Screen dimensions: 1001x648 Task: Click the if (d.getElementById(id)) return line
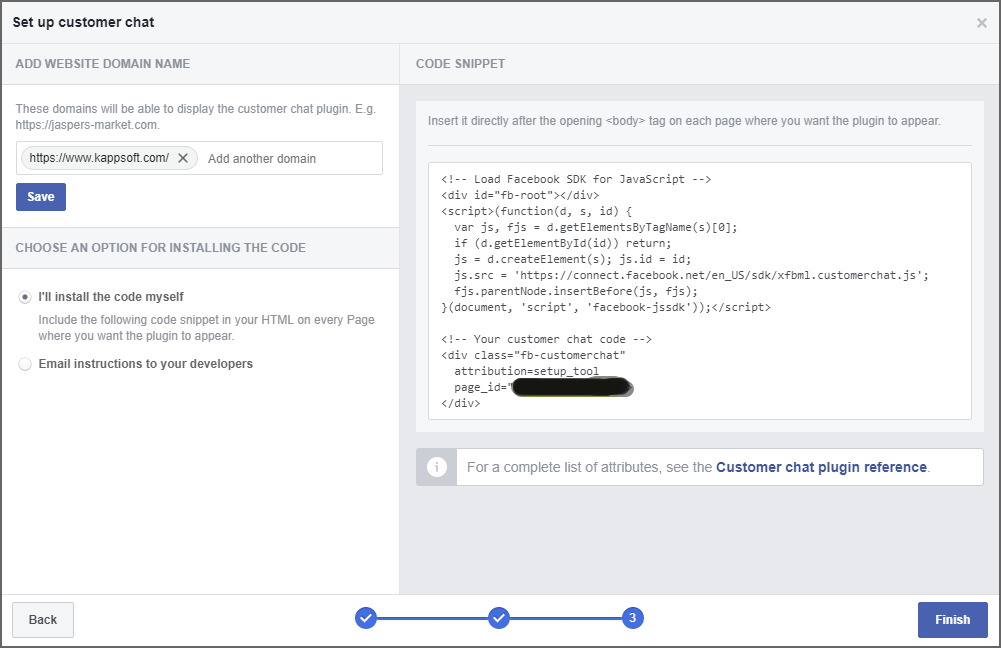562,243
